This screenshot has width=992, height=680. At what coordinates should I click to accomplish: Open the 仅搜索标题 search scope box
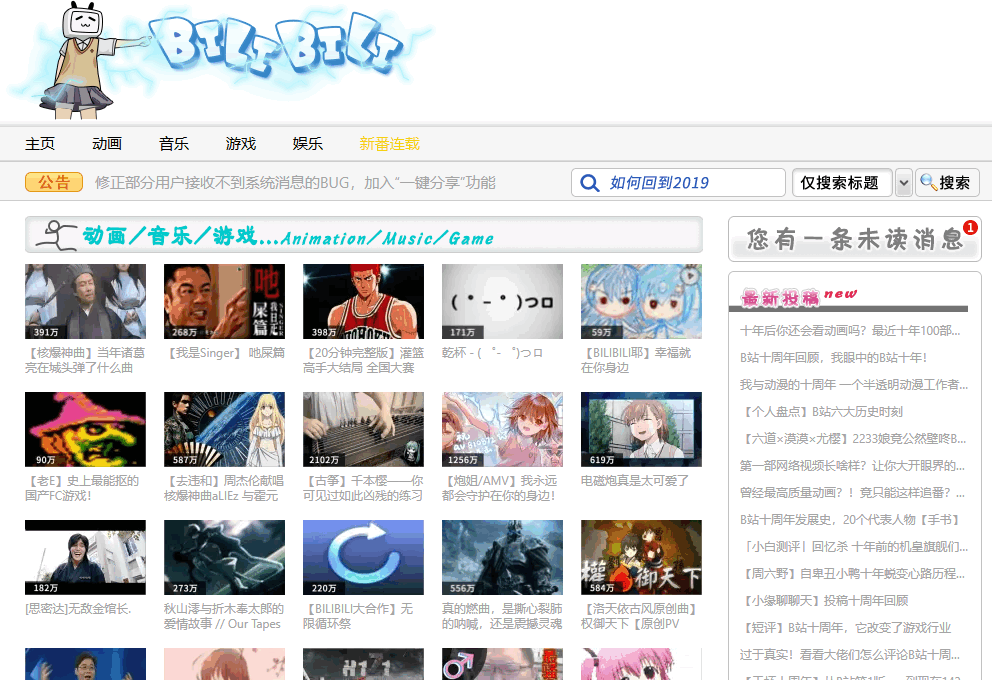pyautogui.click(x=841, y=183)
